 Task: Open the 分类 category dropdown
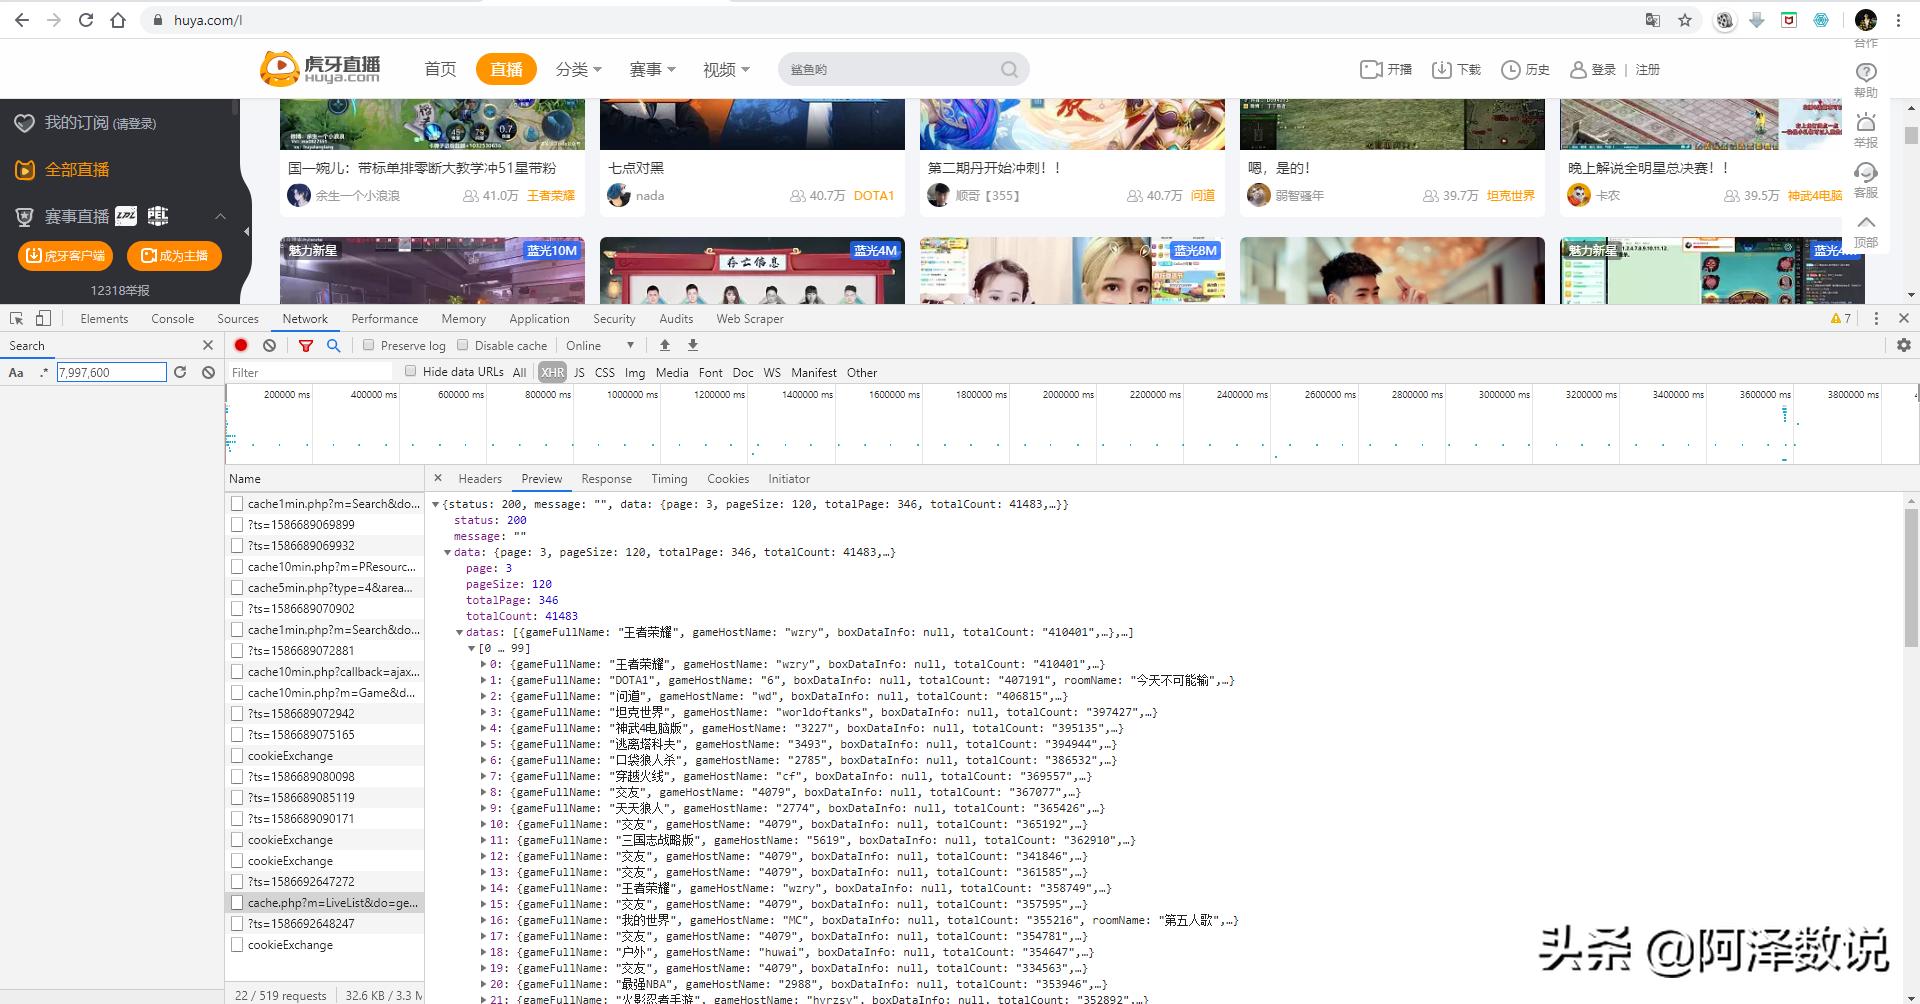(578, 69)
